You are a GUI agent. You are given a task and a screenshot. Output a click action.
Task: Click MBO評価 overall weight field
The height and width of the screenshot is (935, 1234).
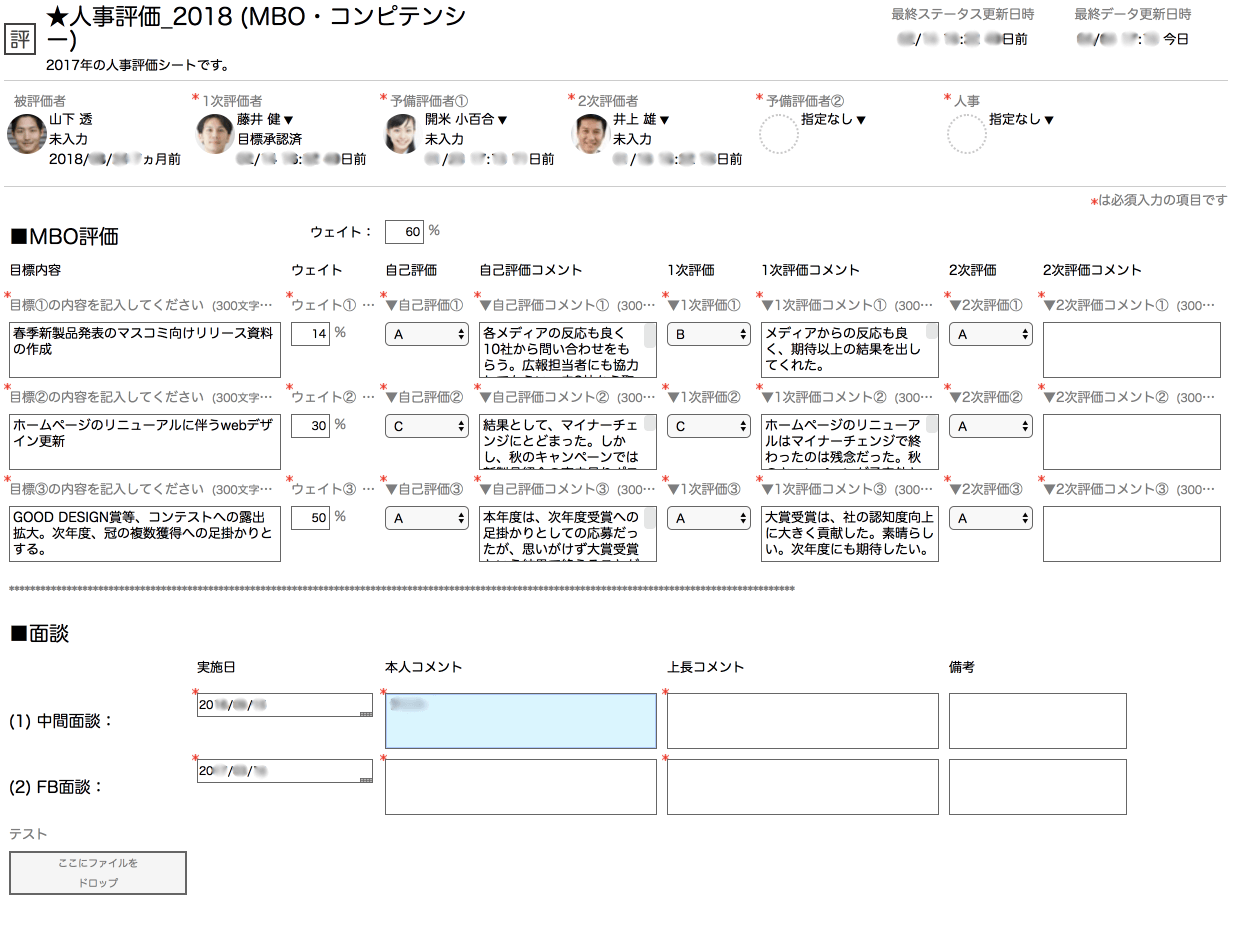tap(404, 232)
